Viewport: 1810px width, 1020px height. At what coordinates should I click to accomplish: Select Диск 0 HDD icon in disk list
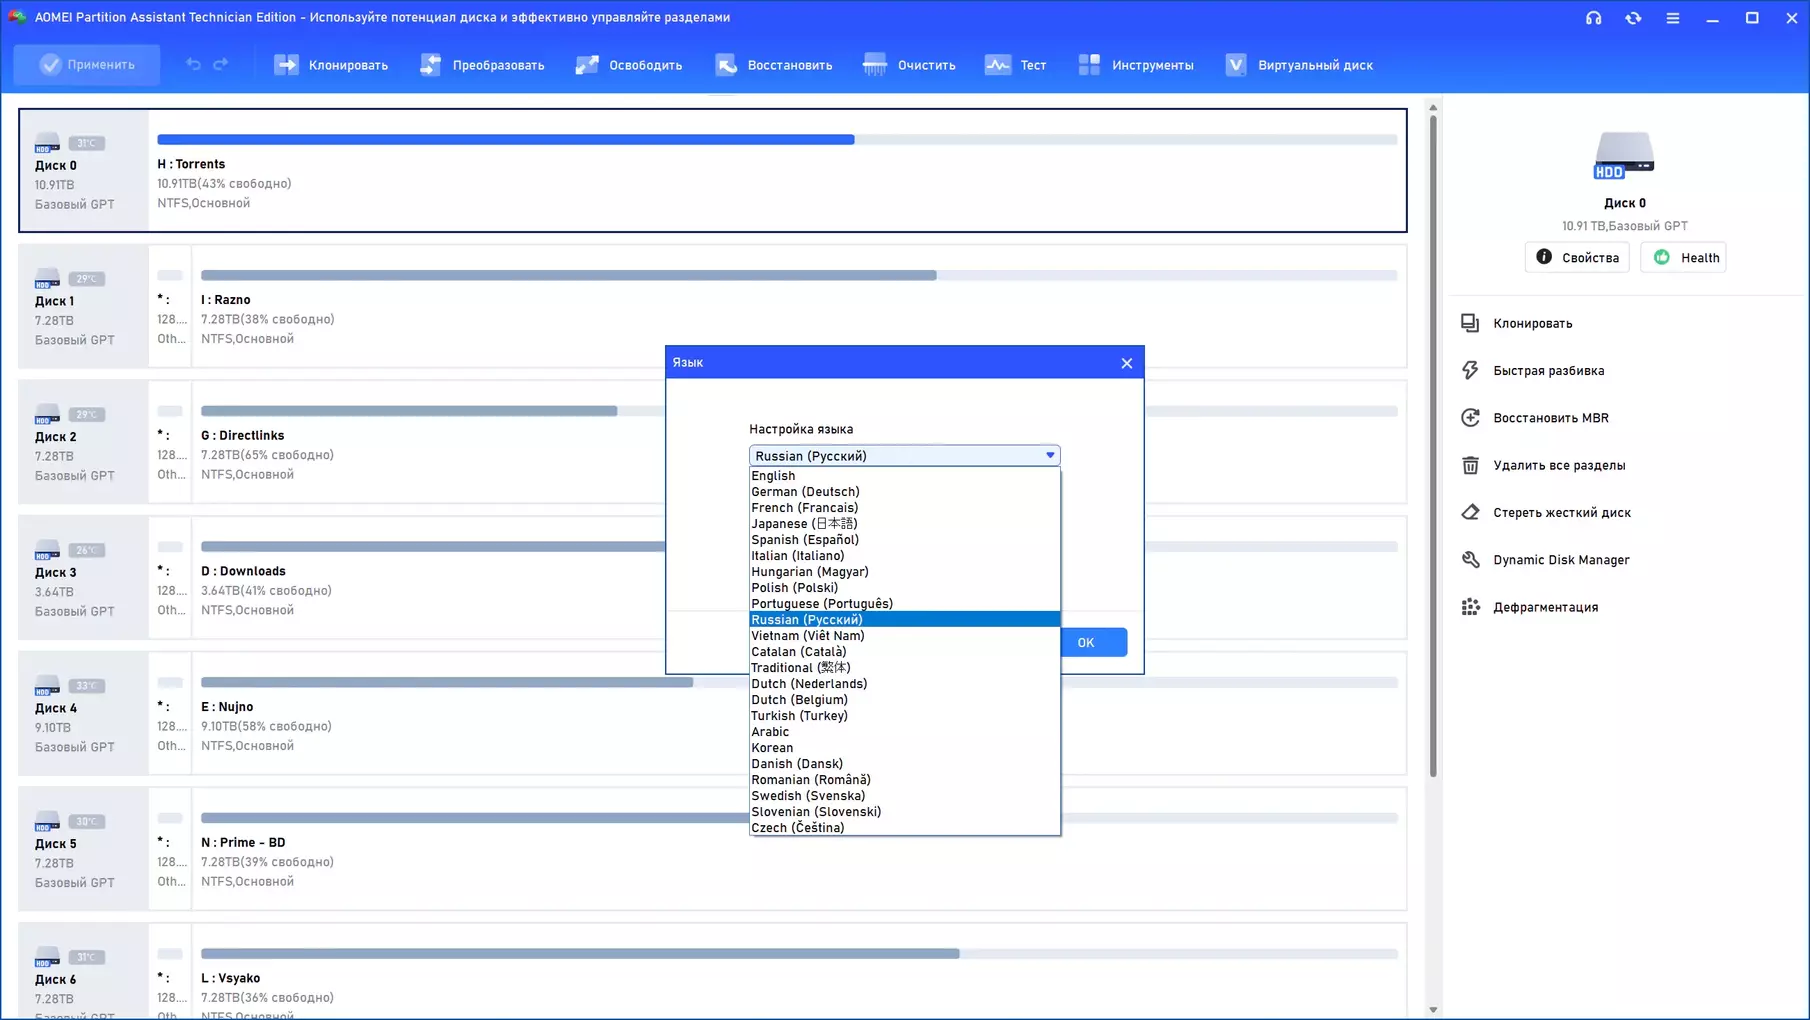coord(47,144)
